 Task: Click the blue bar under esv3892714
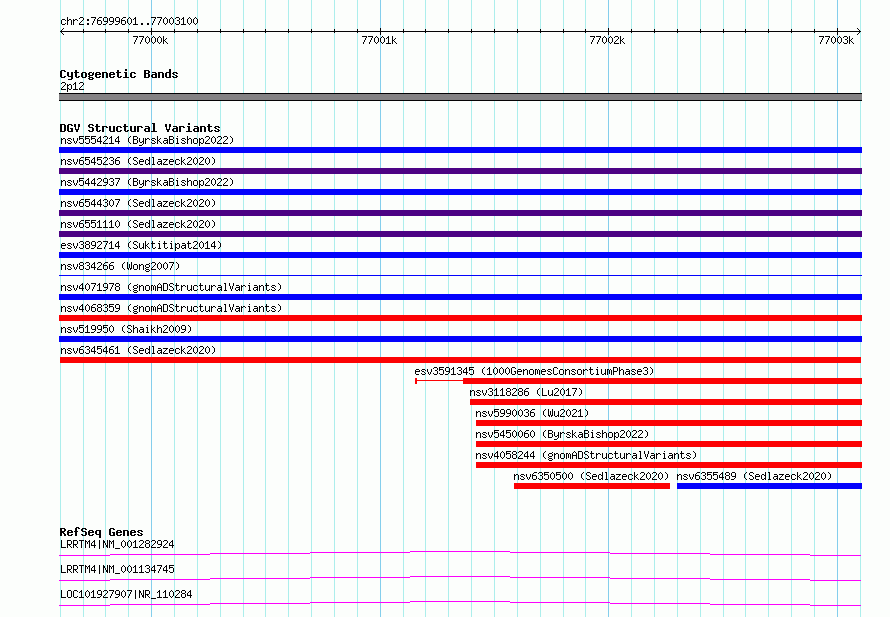coord(460,255)
